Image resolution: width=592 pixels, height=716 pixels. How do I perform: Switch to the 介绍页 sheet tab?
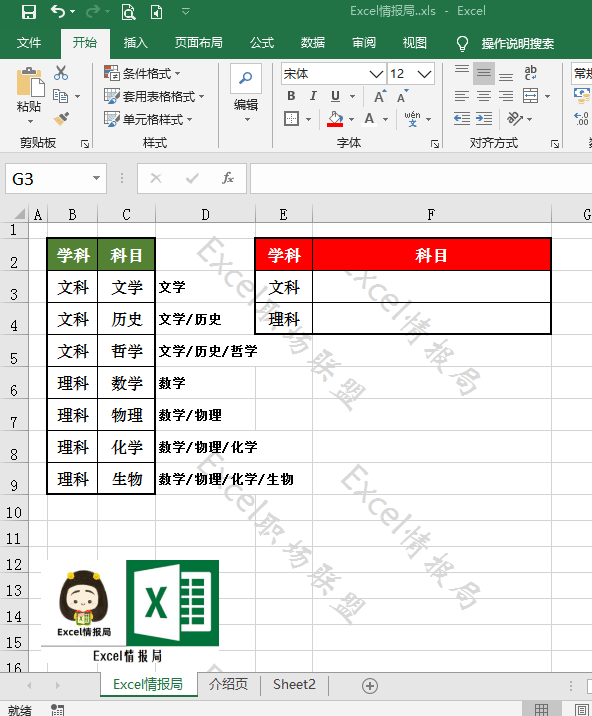pos(228,684)
